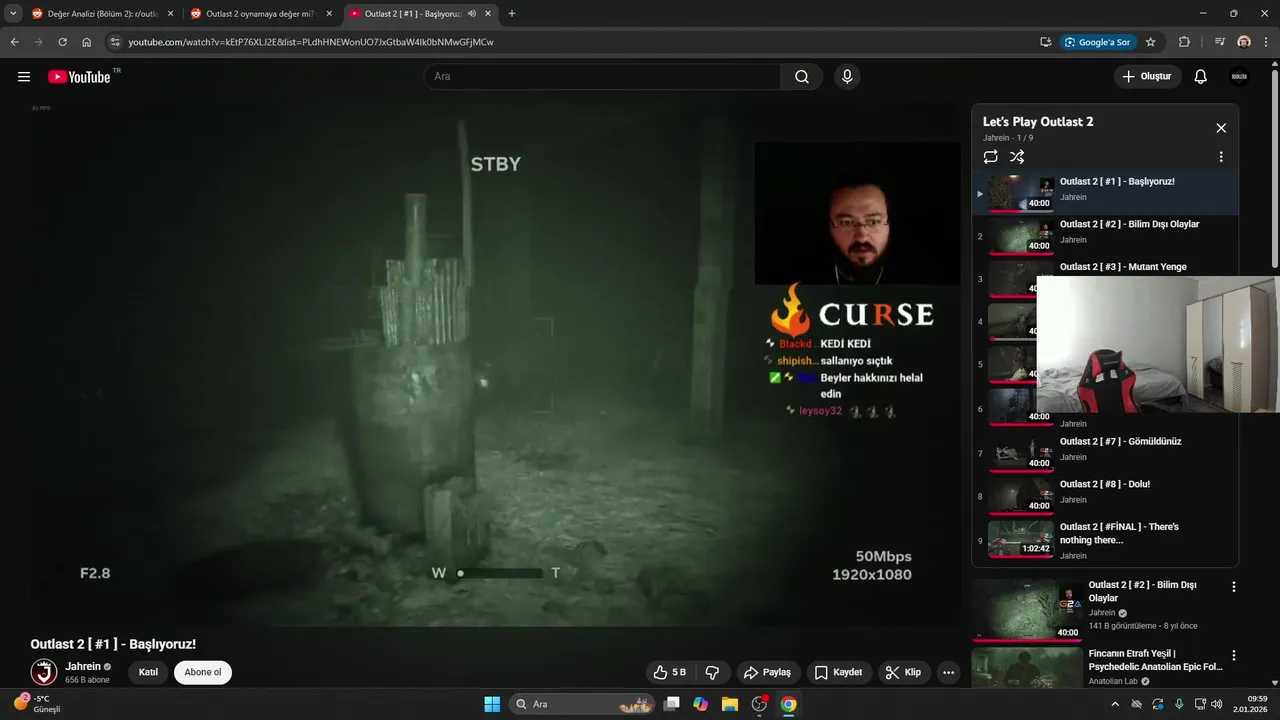Viewport: 1280px width, 720px height.
Task: Go to the YouTube home logo
Action: tap(79, 77)
